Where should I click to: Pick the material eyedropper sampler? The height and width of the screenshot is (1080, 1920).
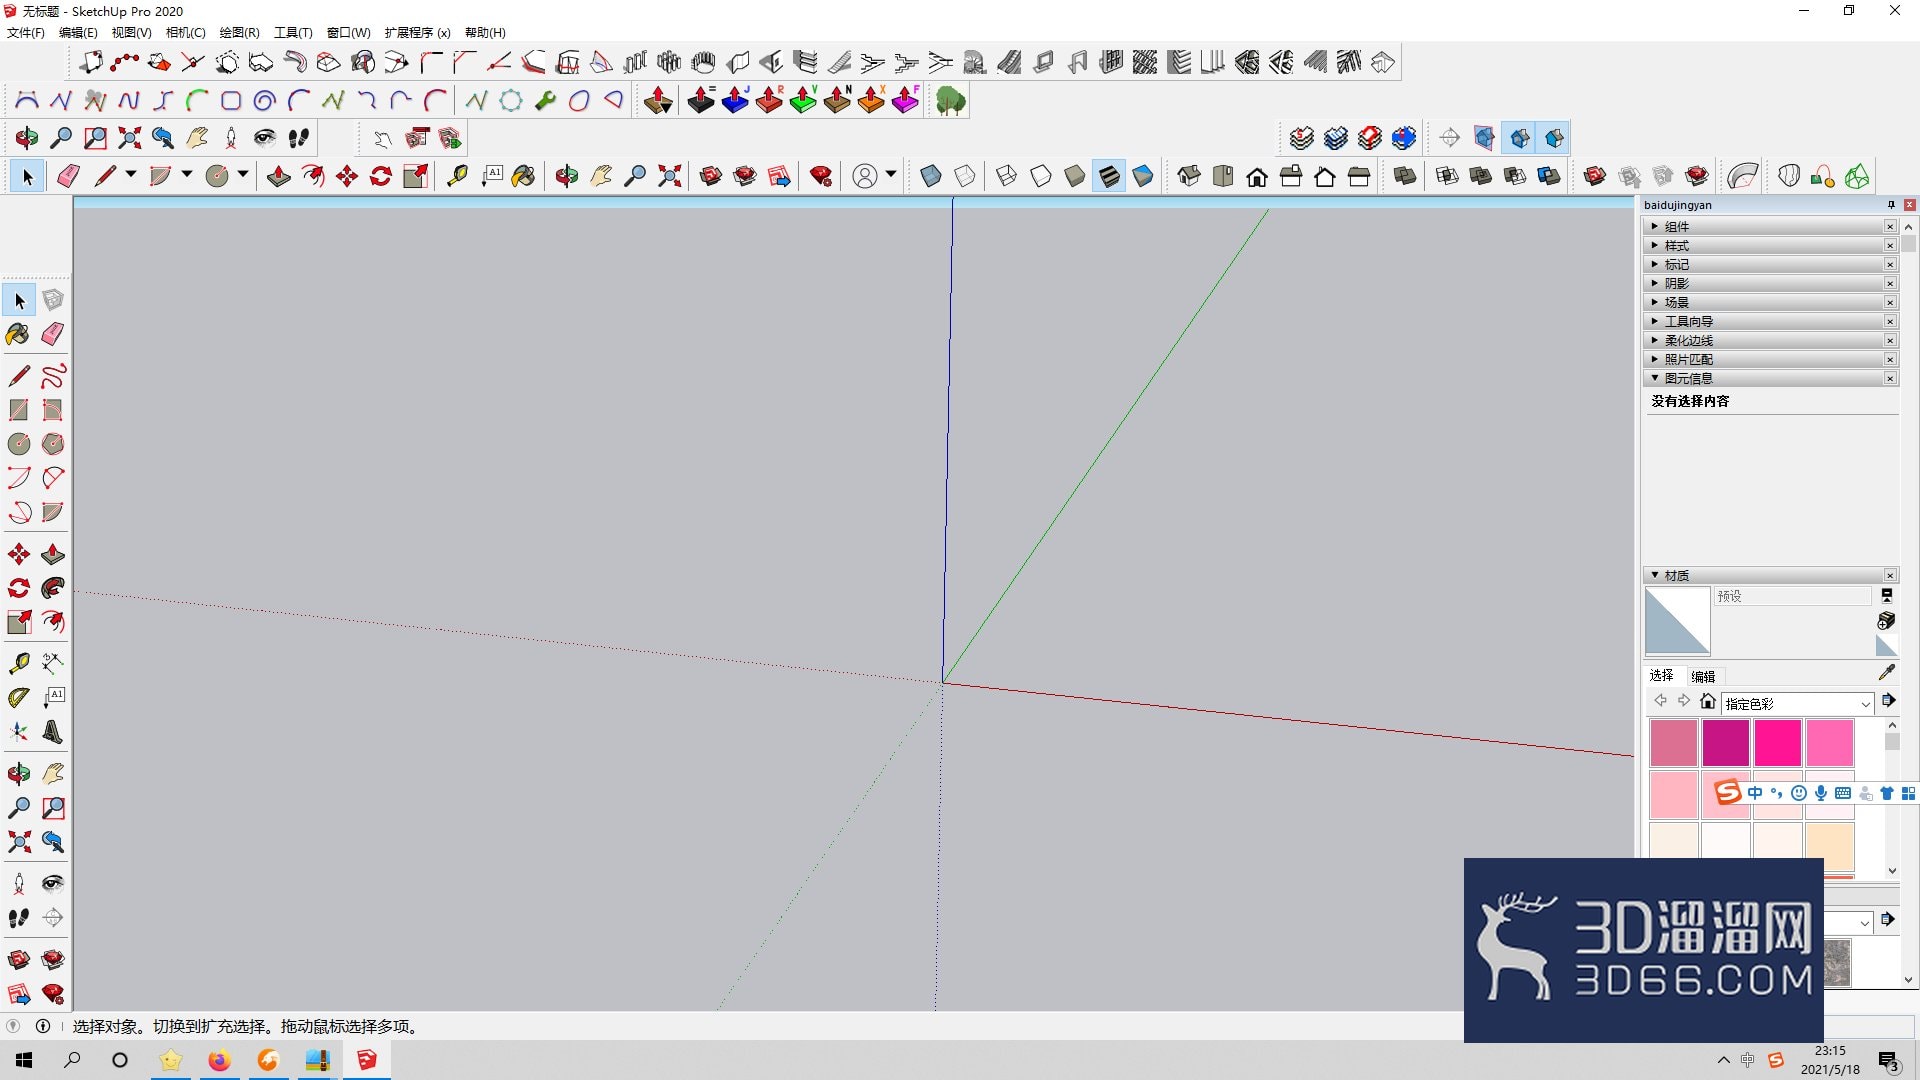point(1887,673)
